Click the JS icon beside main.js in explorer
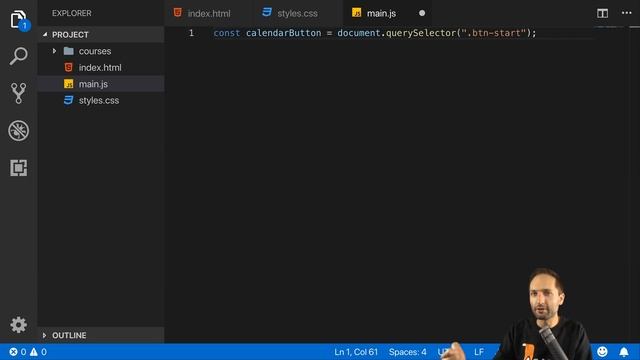 point(69,84)
